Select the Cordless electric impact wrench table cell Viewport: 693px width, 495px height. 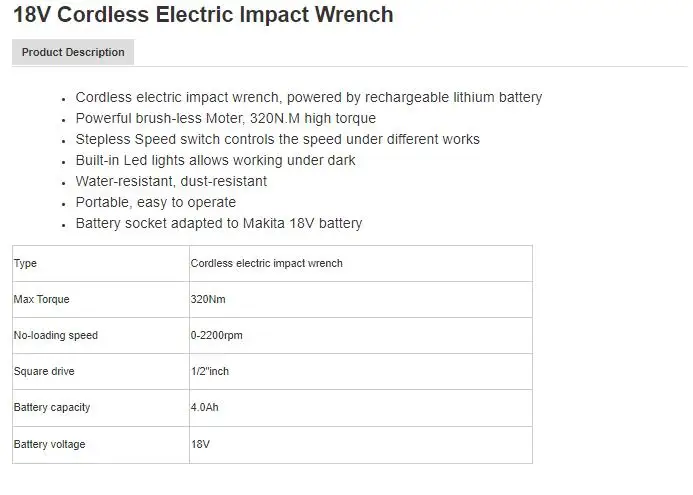(x=266, y=263)
